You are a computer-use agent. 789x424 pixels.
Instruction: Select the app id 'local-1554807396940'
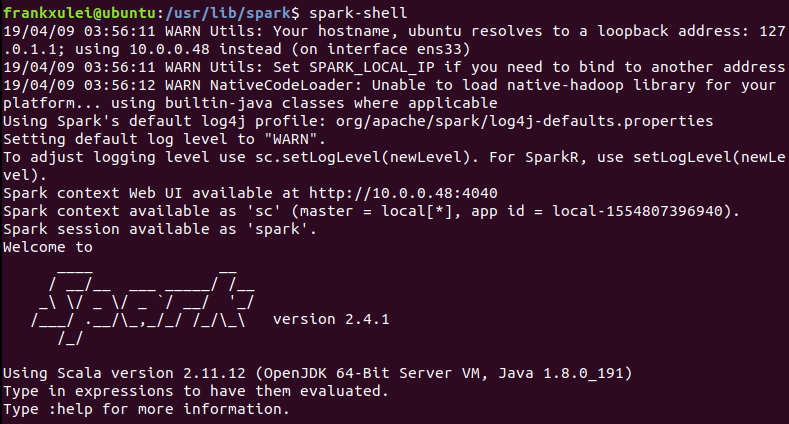(x=638, y=211)
